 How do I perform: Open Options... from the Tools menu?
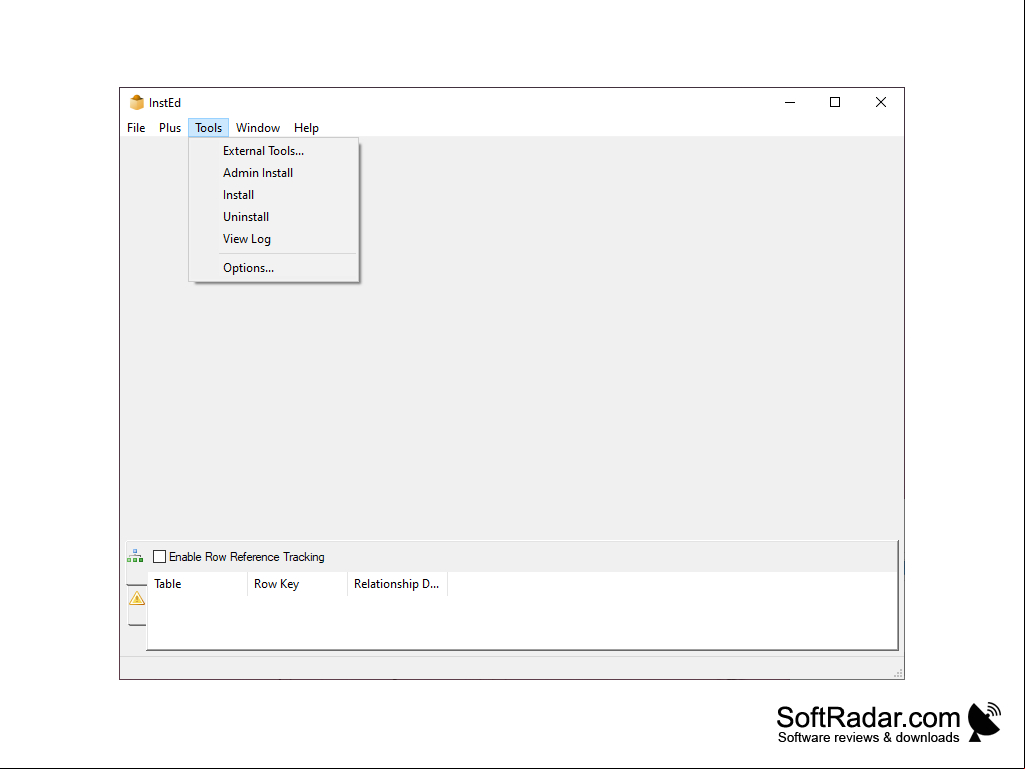coord(274,268)
